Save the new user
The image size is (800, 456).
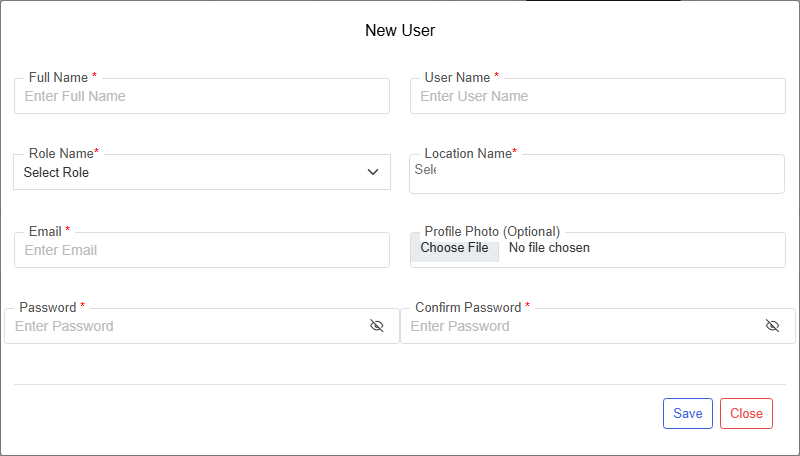coord(688,413)
